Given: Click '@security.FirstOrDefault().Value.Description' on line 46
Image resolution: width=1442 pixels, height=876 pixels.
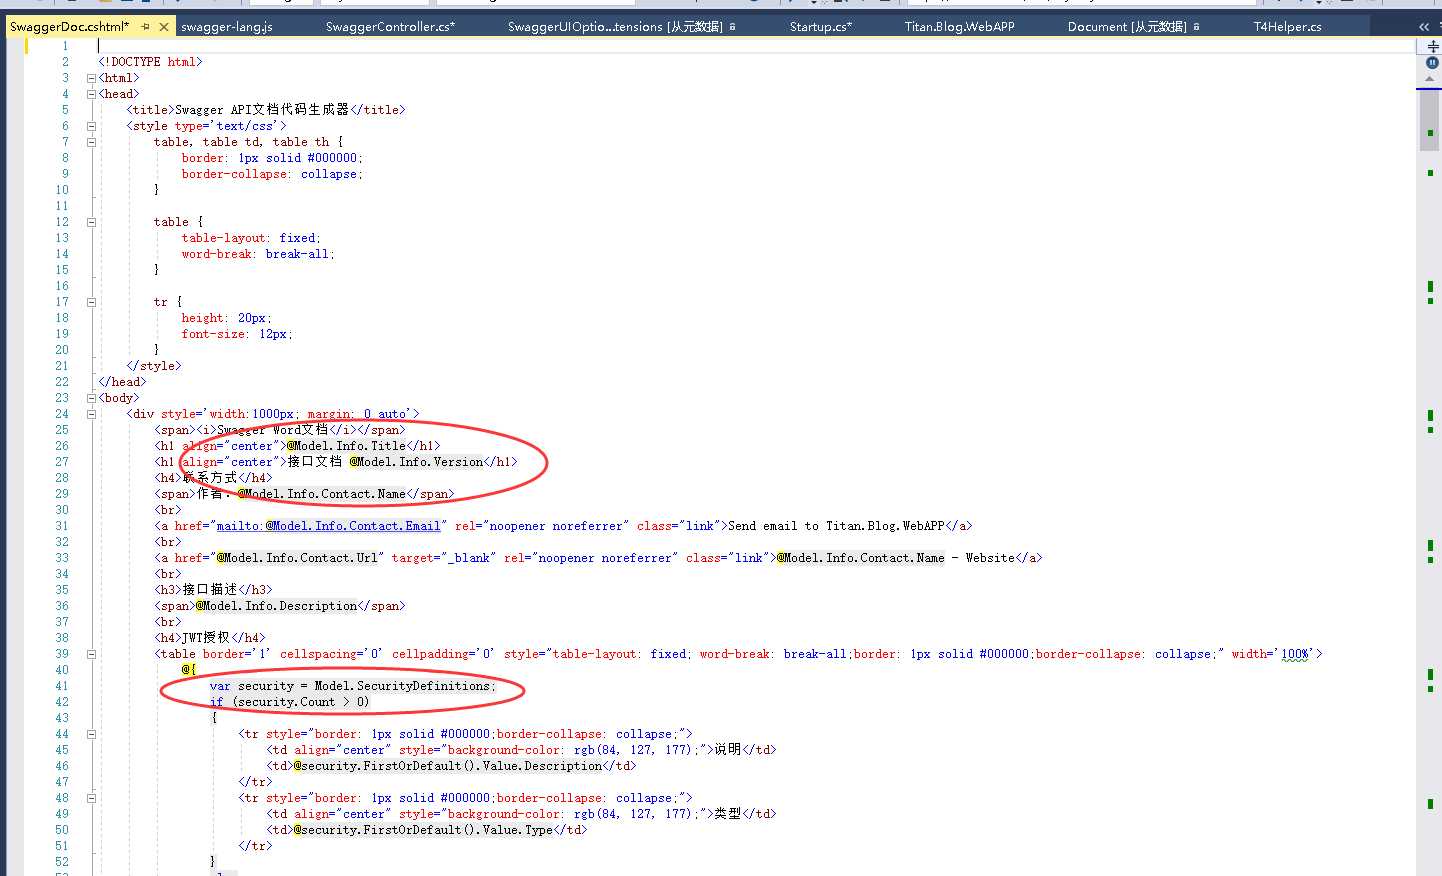Looking at the screenshot, I should tap(448, 766).
